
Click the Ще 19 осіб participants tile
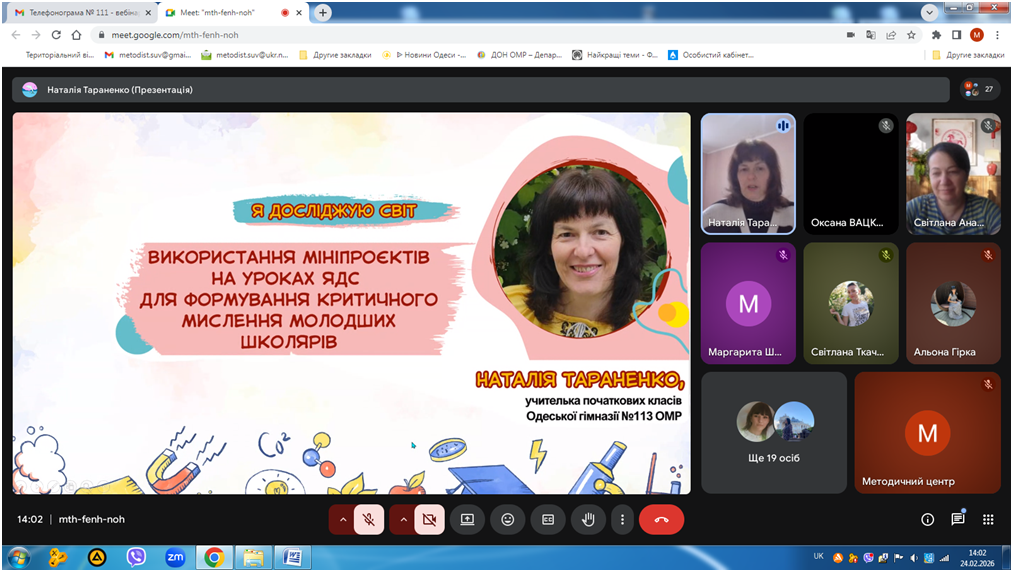coord(775,432)
